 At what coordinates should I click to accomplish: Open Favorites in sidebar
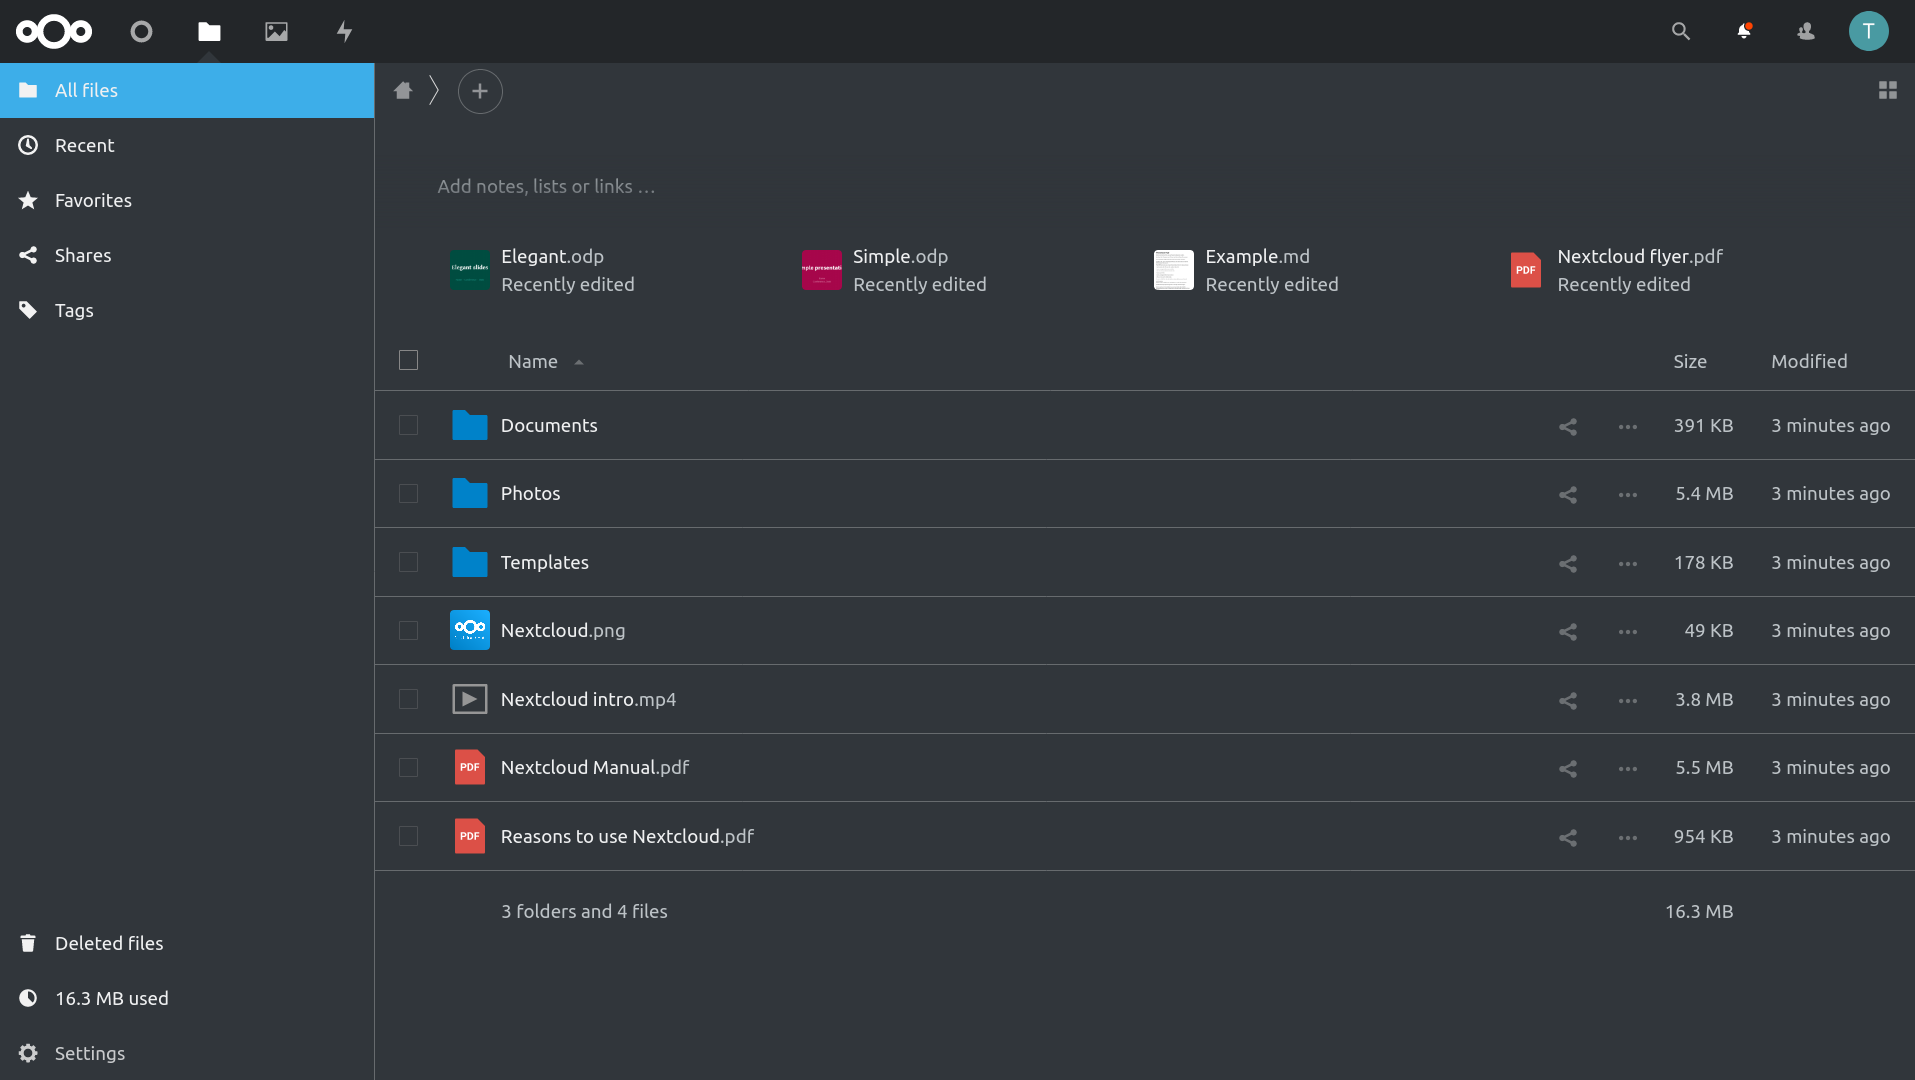coord(187,200)
